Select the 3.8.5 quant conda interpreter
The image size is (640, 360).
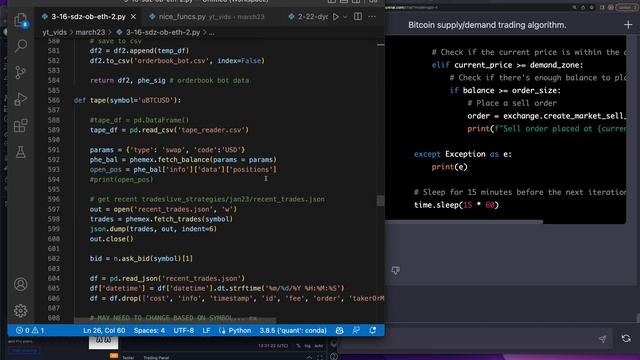click(293, 330)
